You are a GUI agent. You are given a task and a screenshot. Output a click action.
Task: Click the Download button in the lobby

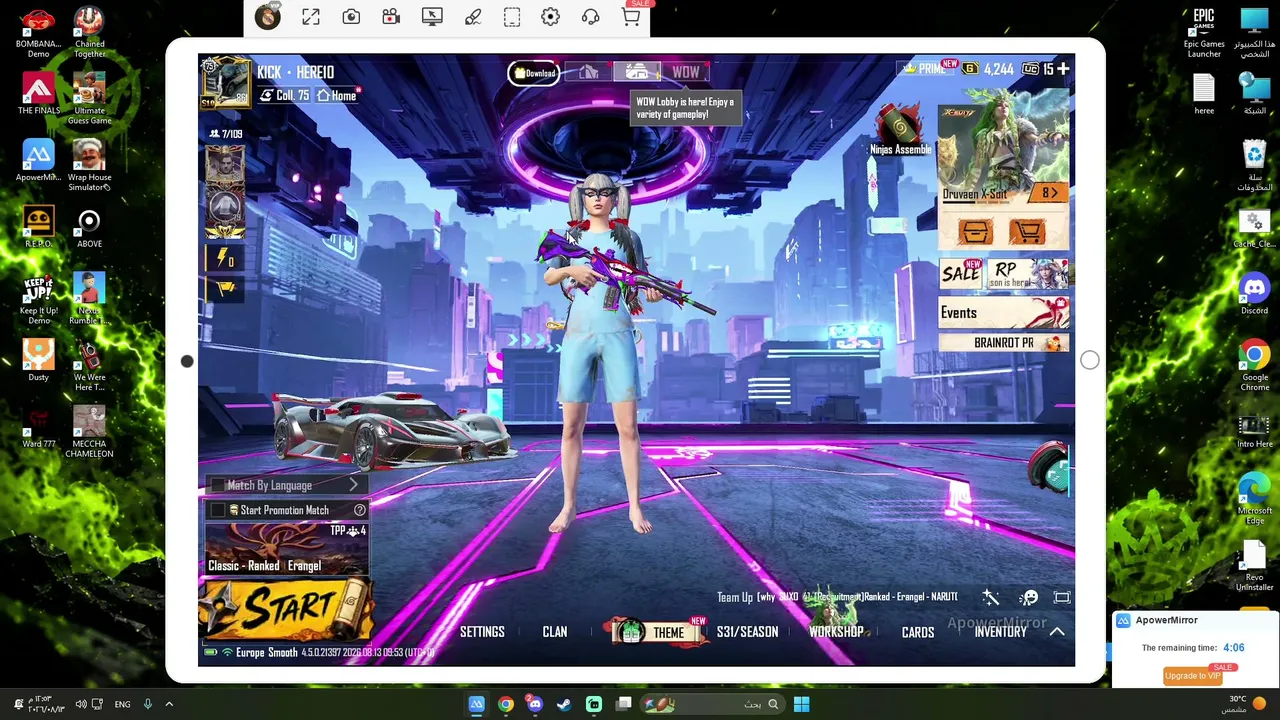tap(534, 73)
